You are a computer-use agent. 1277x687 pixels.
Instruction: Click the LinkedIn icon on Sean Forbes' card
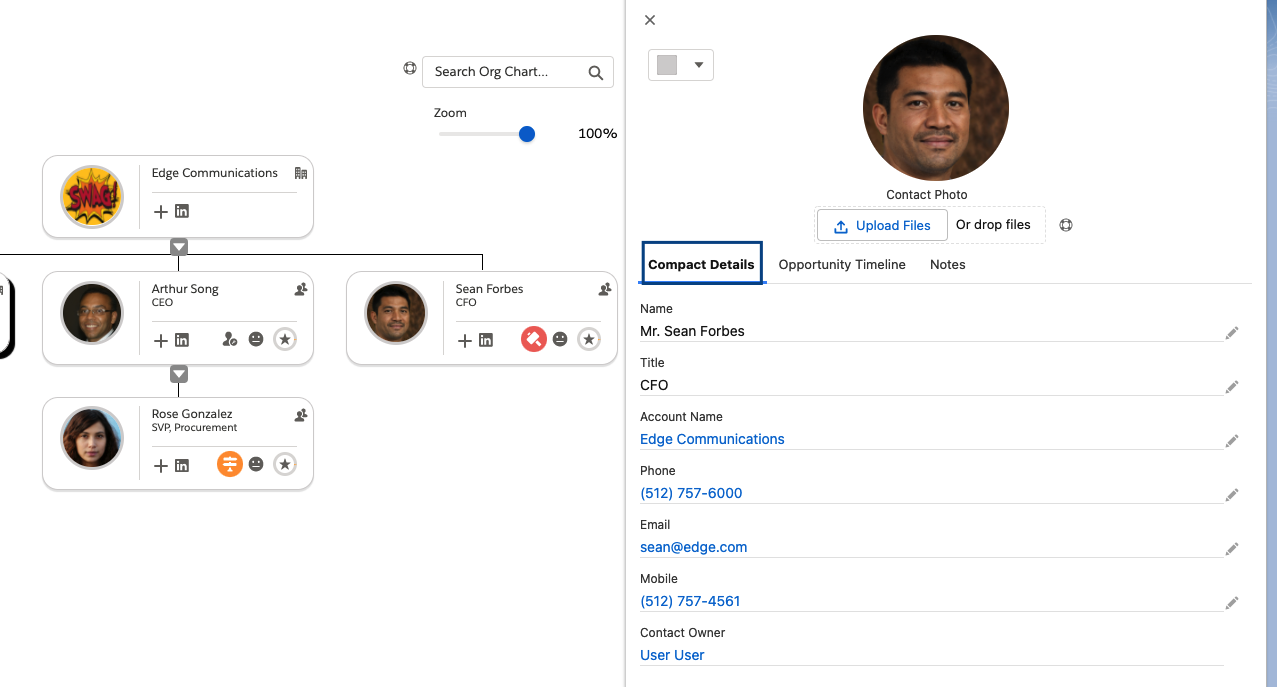486,340
